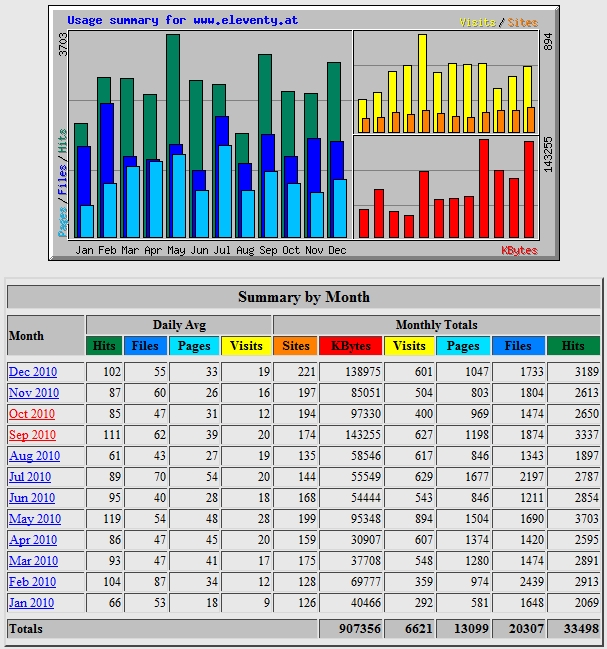Open the May 2010 link

click(x=34, y=519)
